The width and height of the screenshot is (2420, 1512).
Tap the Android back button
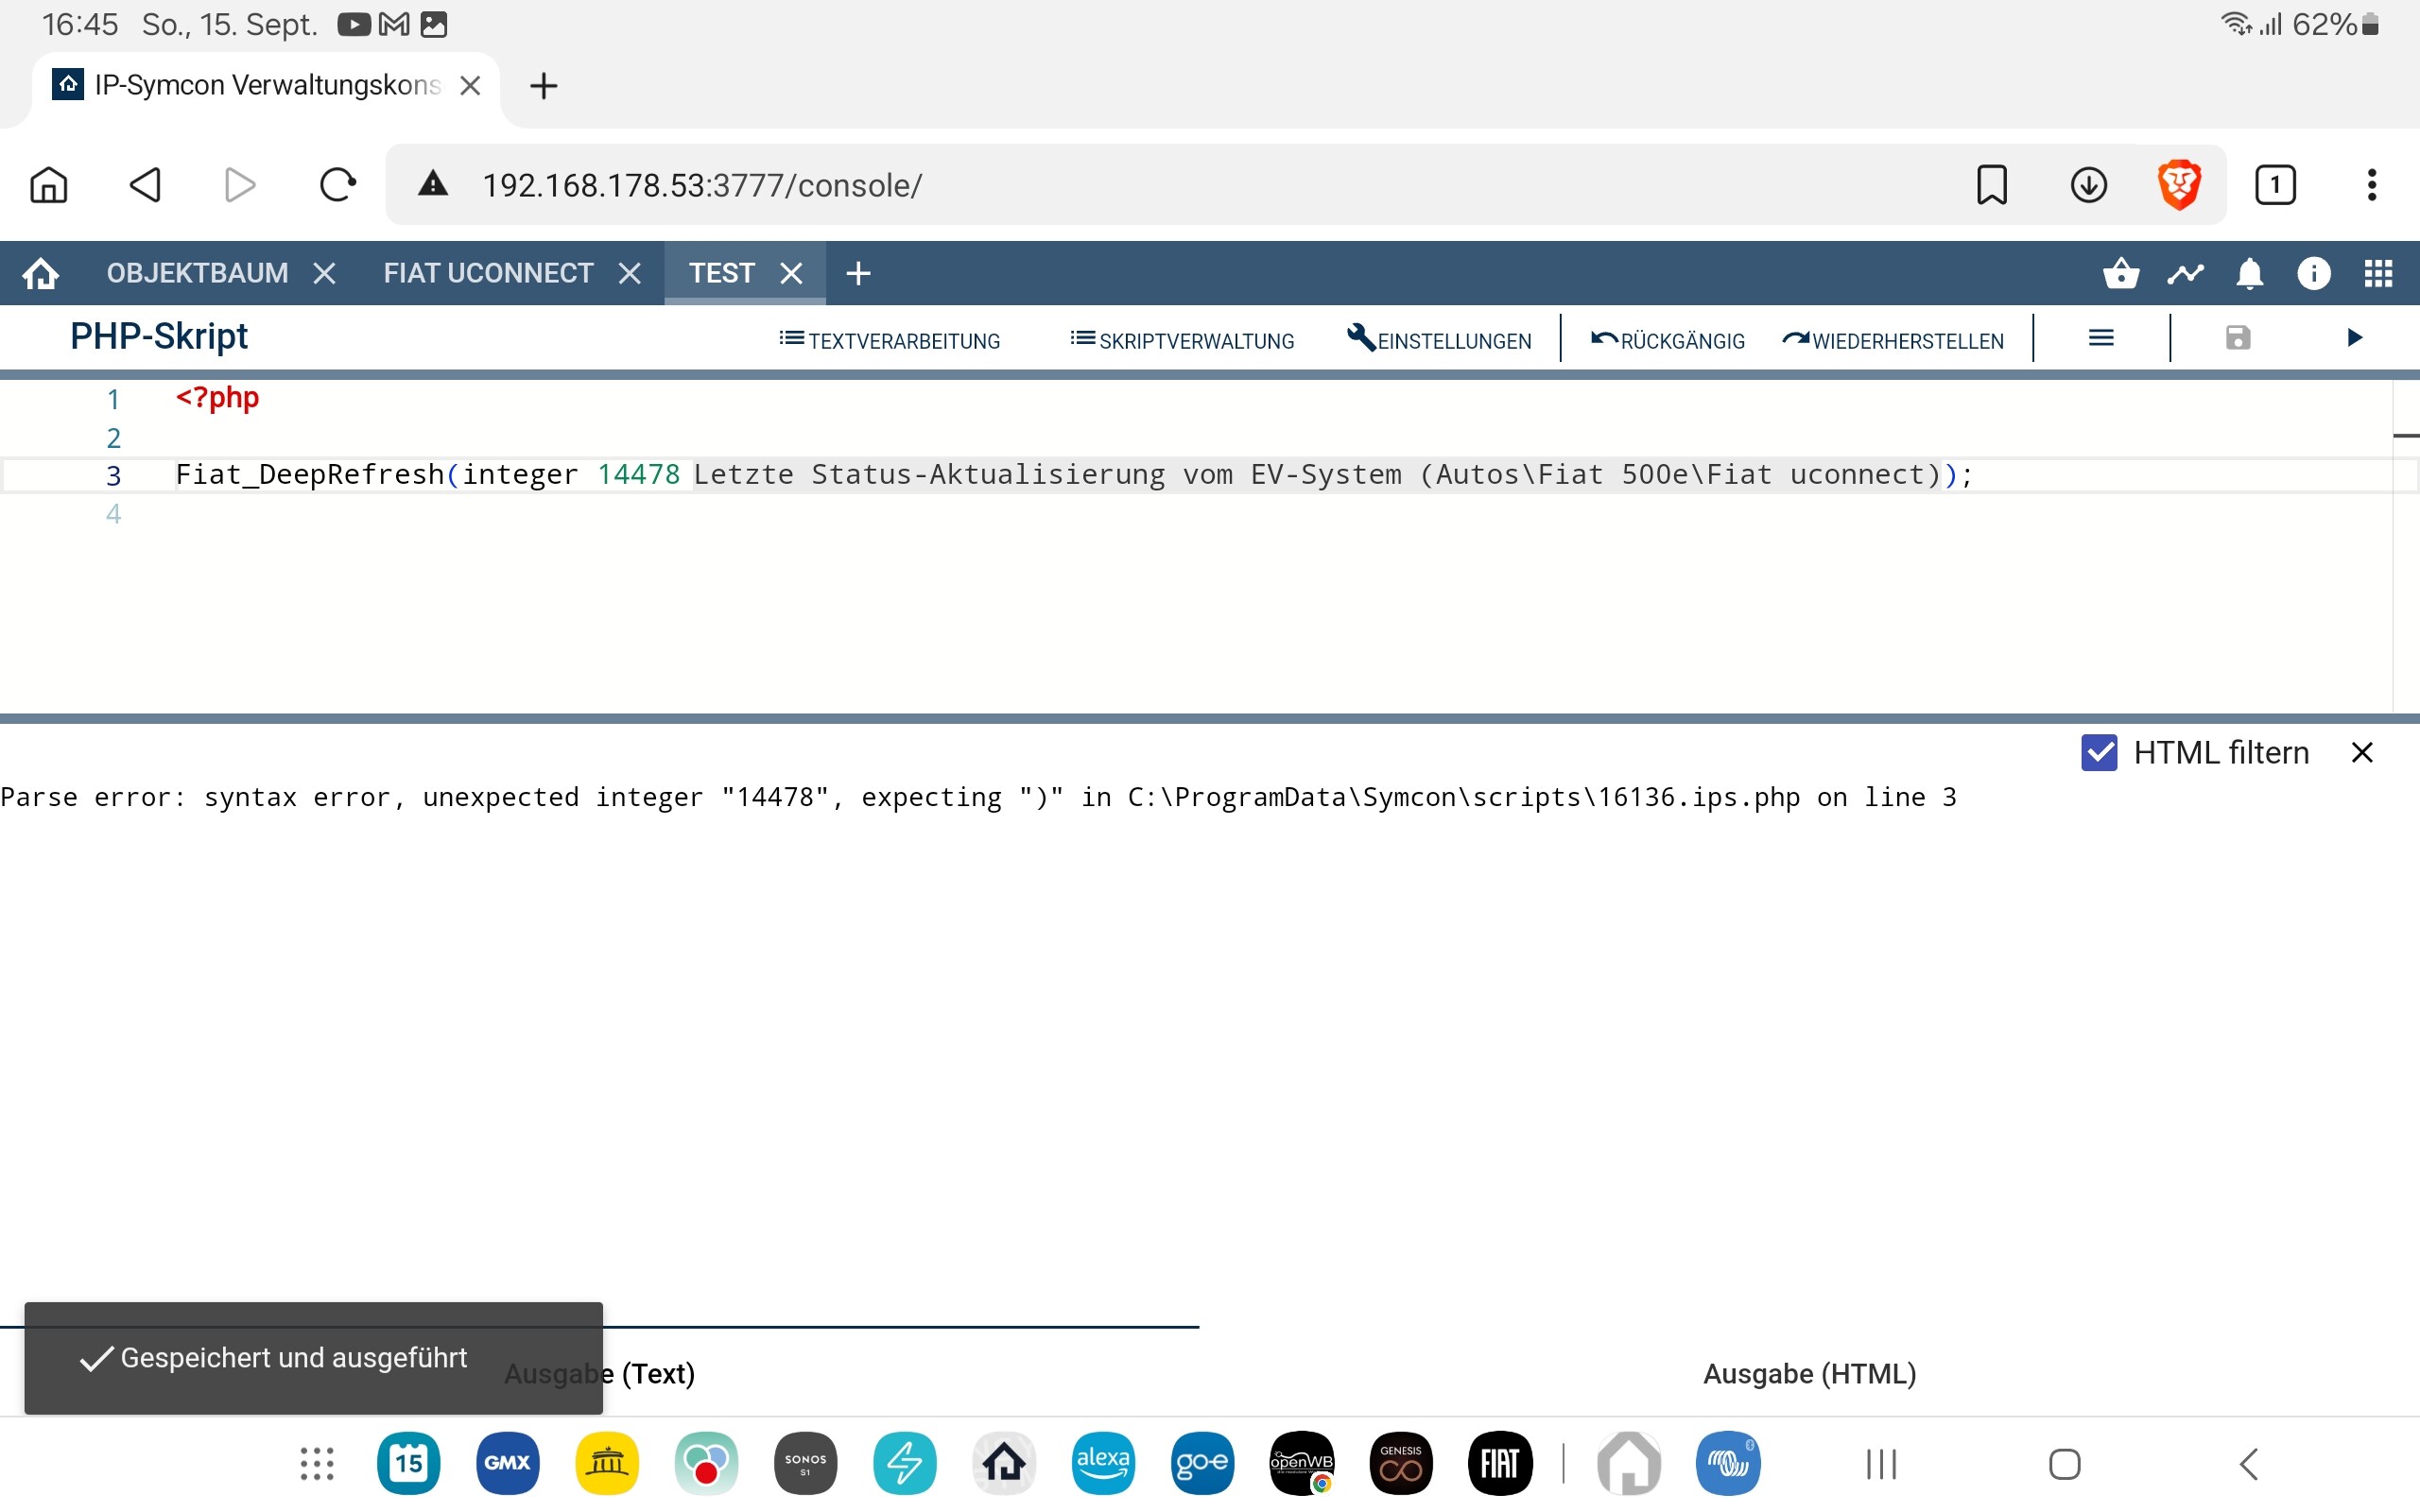click(x=2249, y=1464)
